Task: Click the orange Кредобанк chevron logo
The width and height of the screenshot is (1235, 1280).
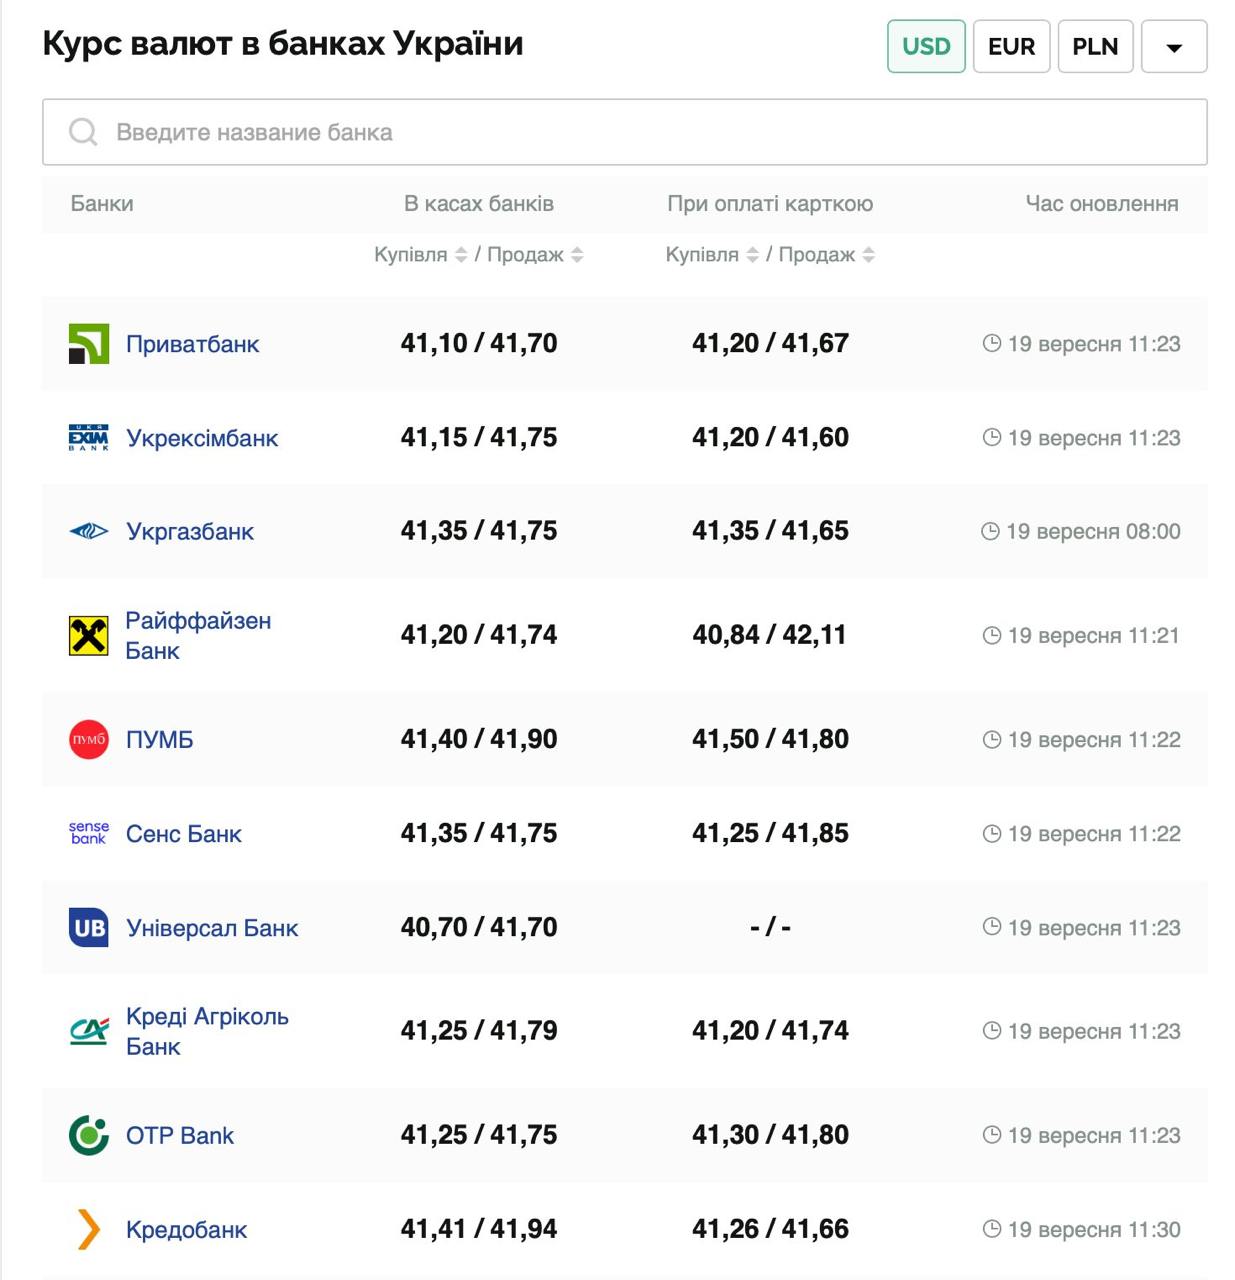Action: point(88,1229)
